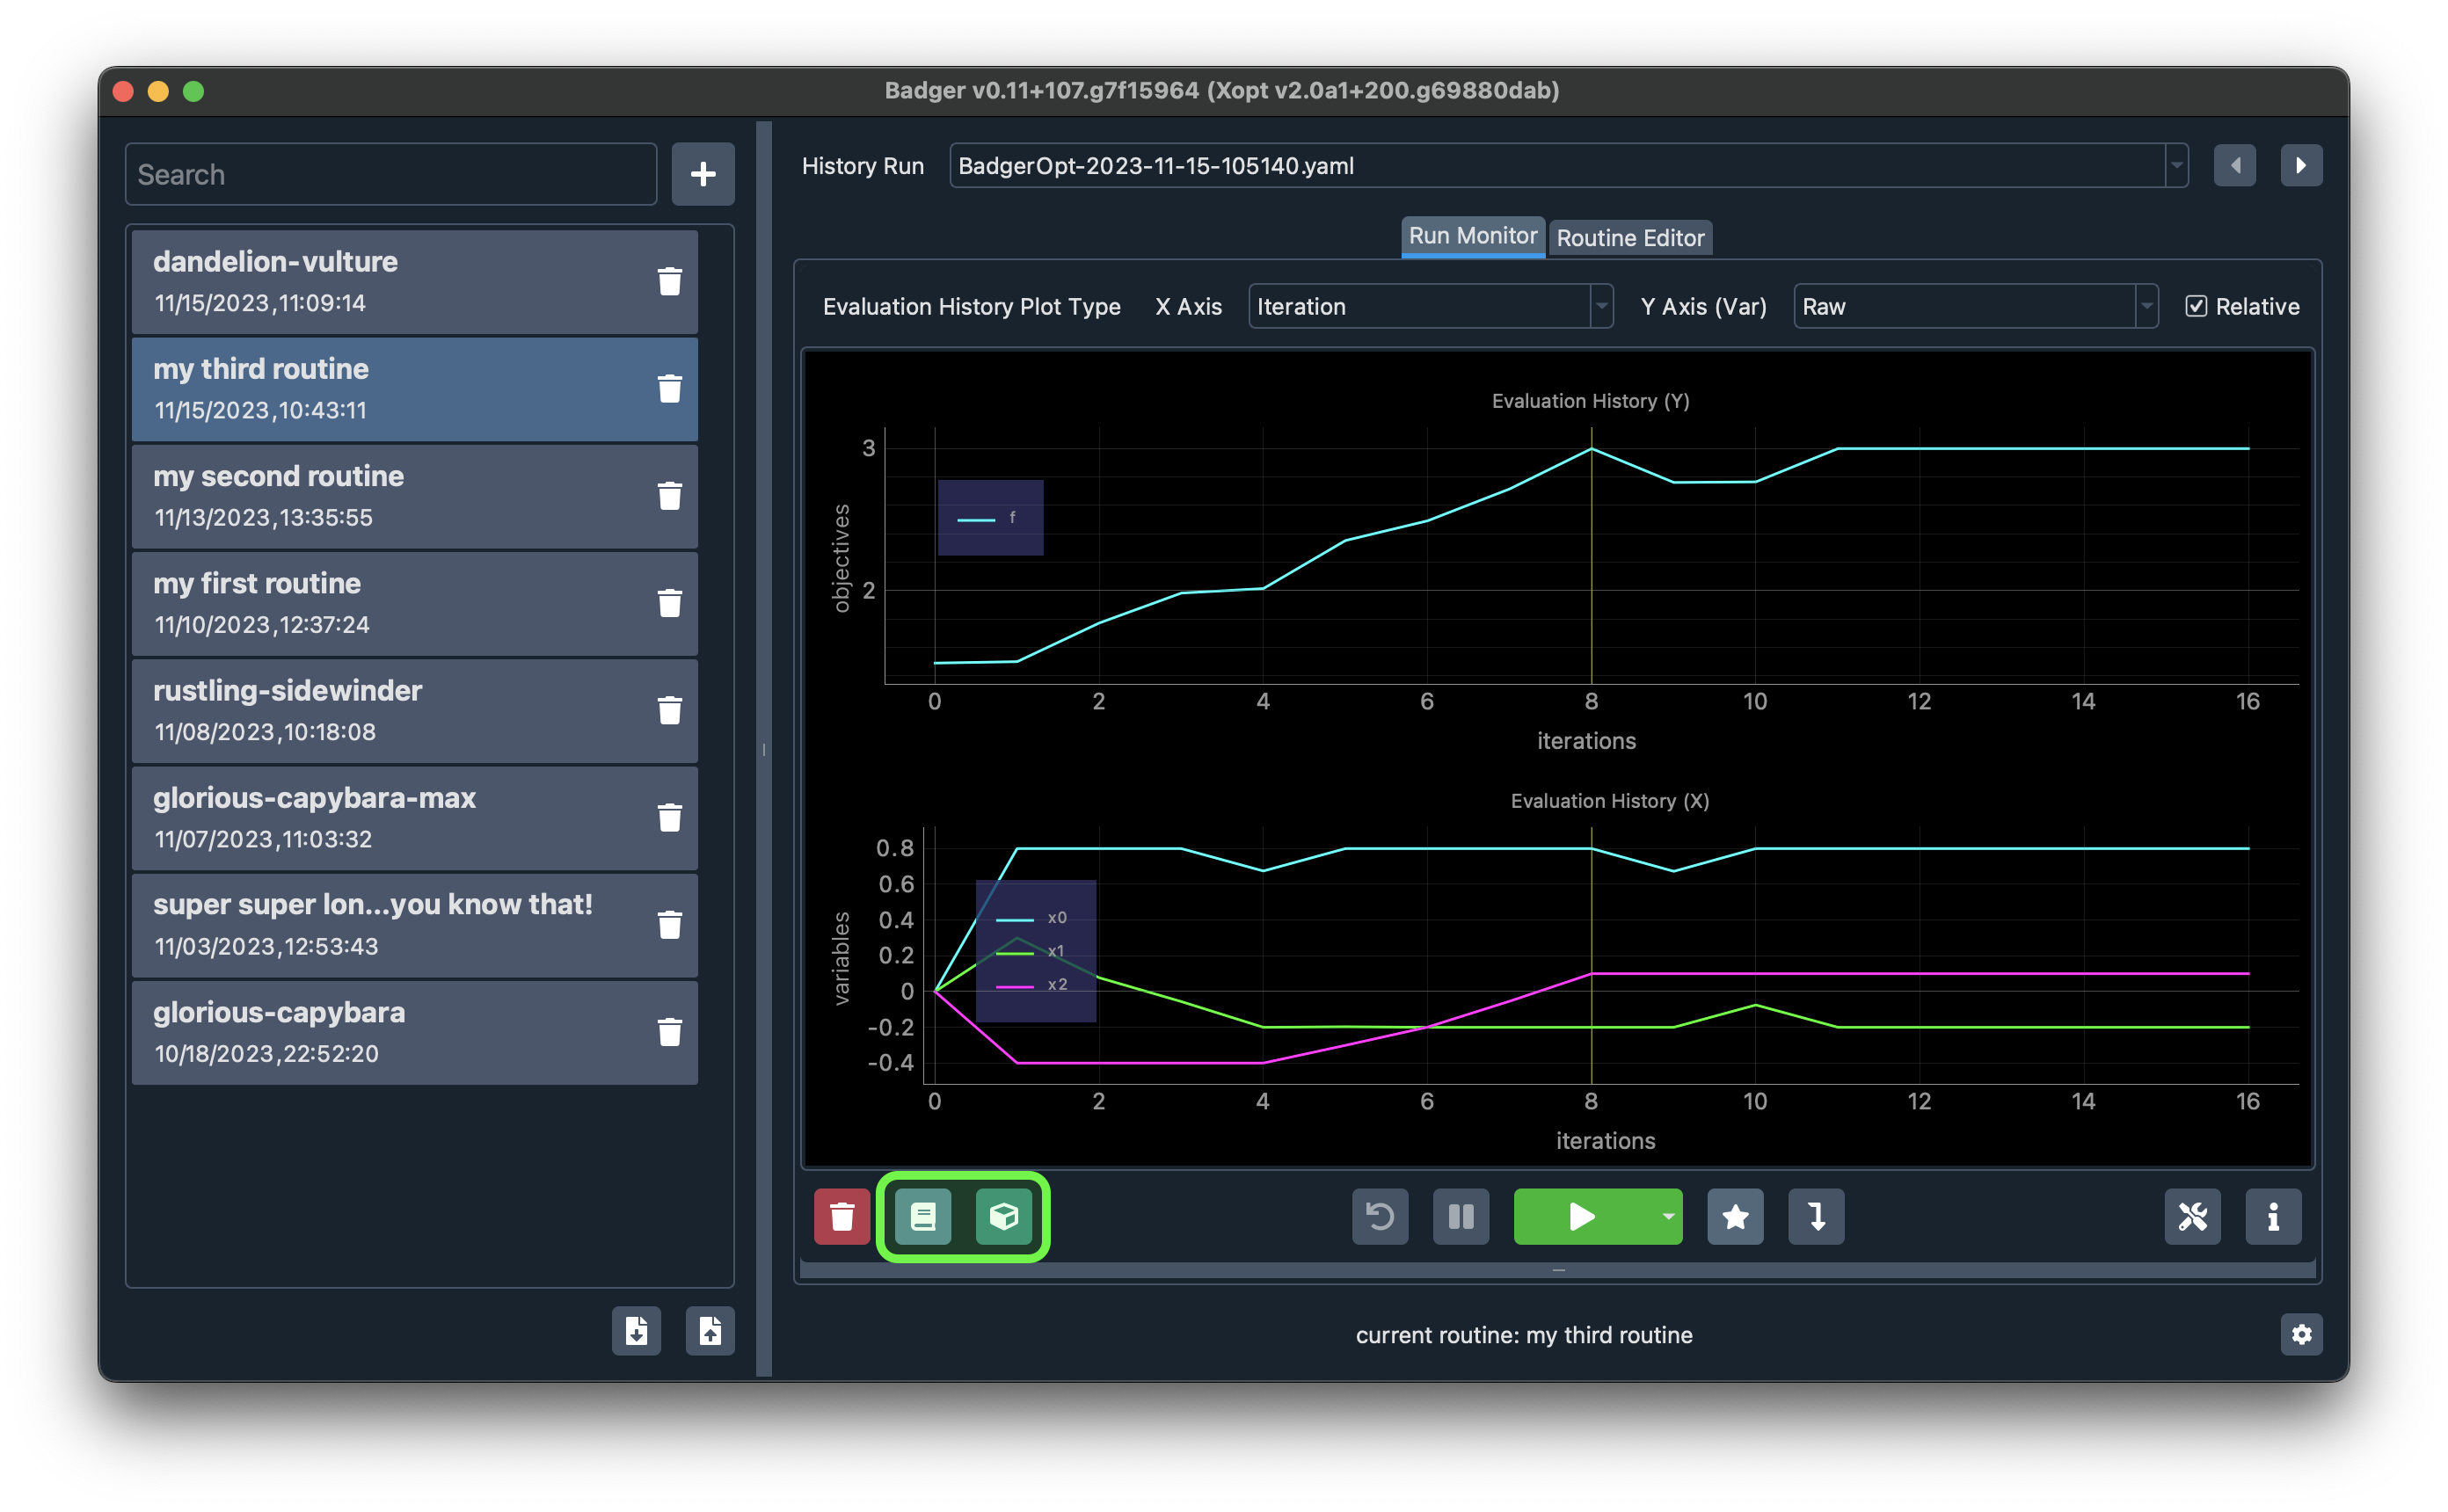Viewport: 2448px width, 1512px height.
Task: Delete my first routine via trash icon
Action: 669,603
